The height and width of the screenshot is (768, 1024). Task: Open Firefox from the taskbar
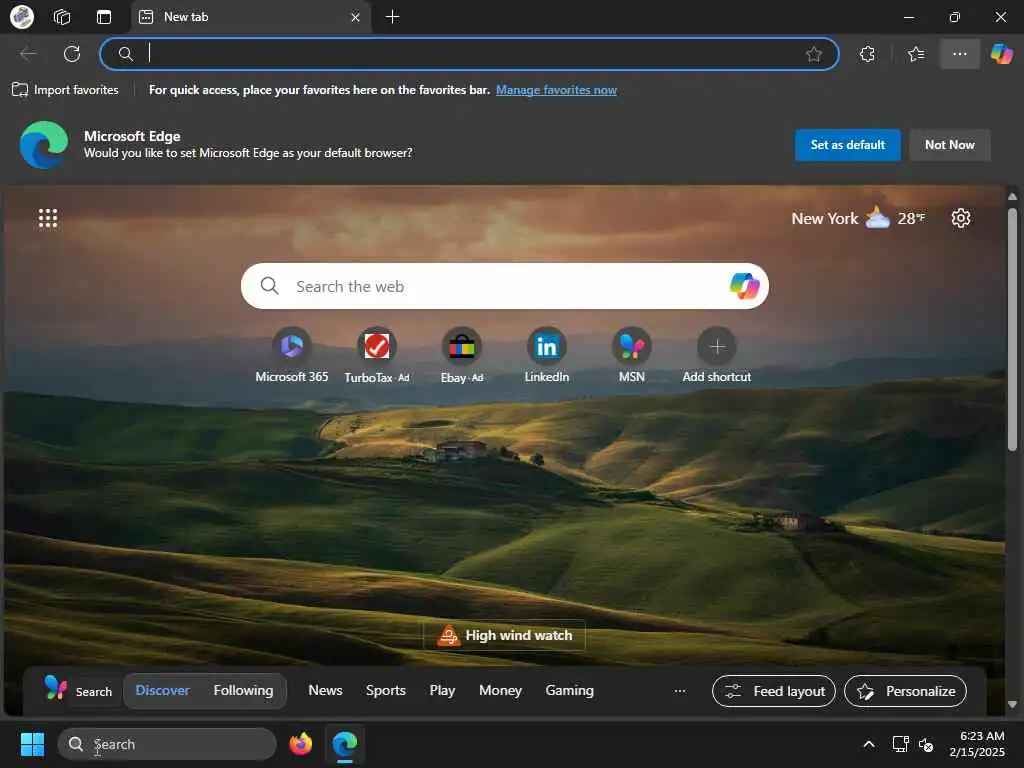pos(301,744)
